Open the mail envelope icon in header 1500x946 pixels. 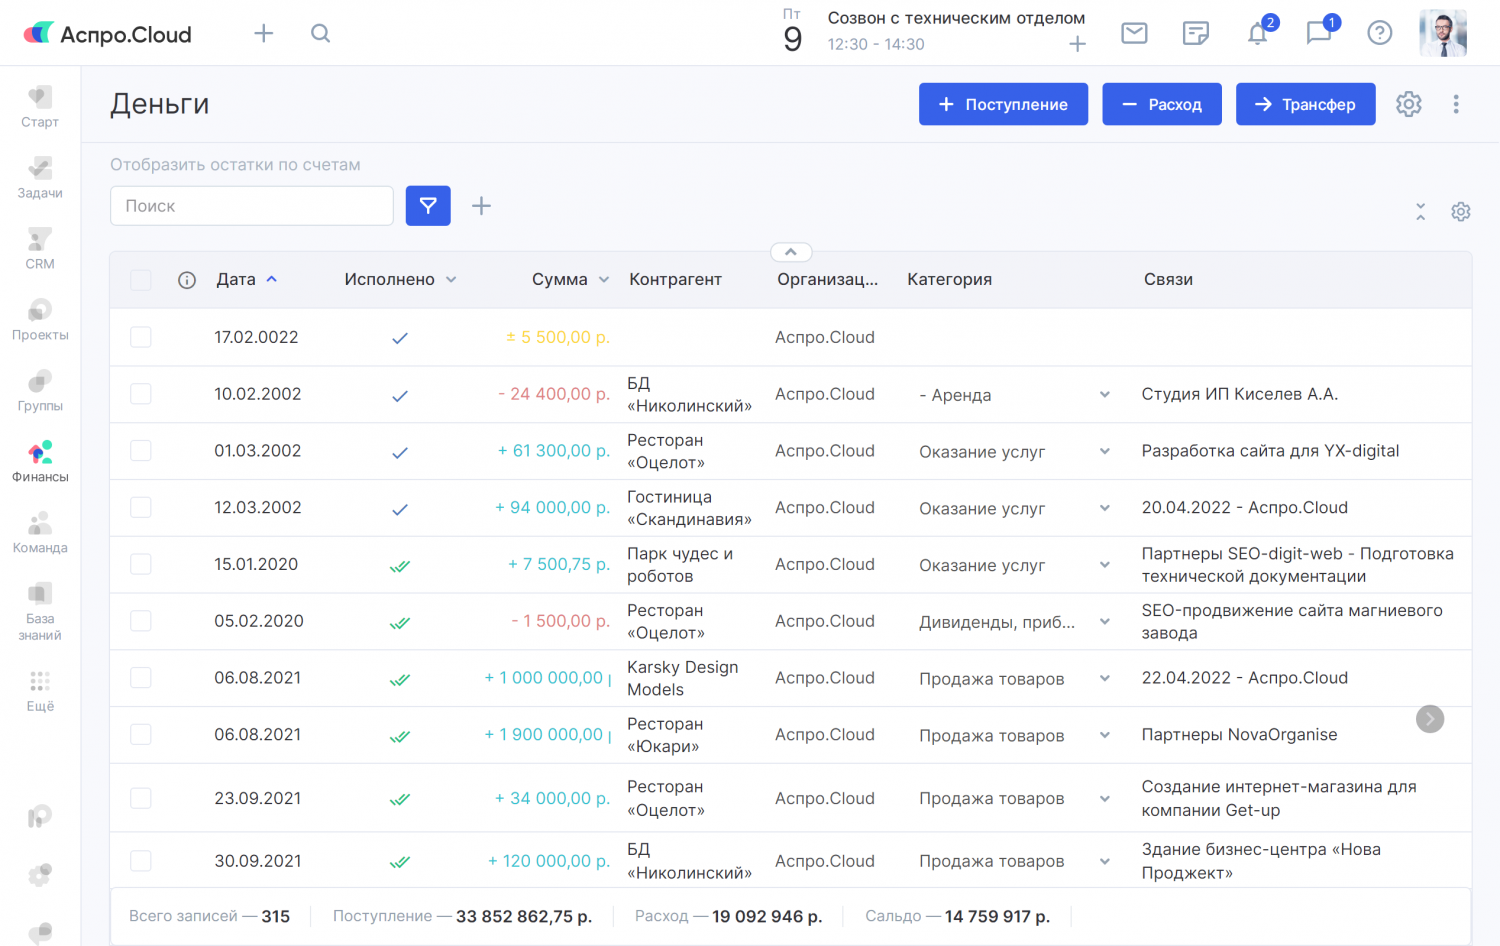tap(1134, 34)
